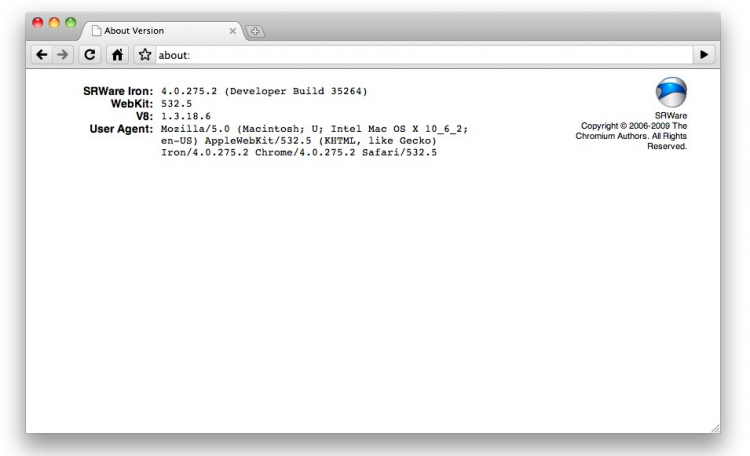Click the SRWare Iron globe logo
This screenshot has width=750, height=456.
(671, 93)
